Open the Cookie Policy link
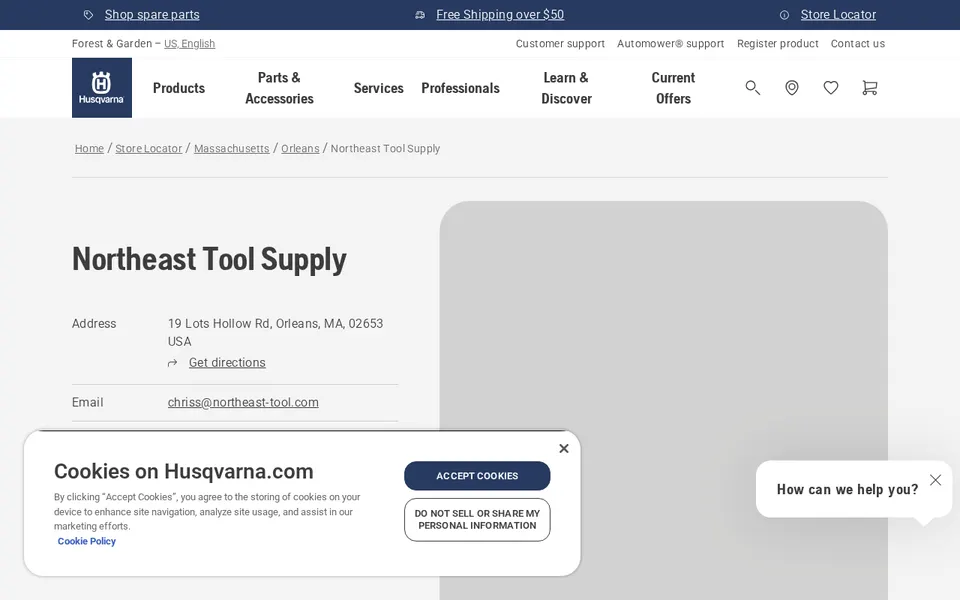The height and width of the screenshot is (600, 960). pos(86,541)
